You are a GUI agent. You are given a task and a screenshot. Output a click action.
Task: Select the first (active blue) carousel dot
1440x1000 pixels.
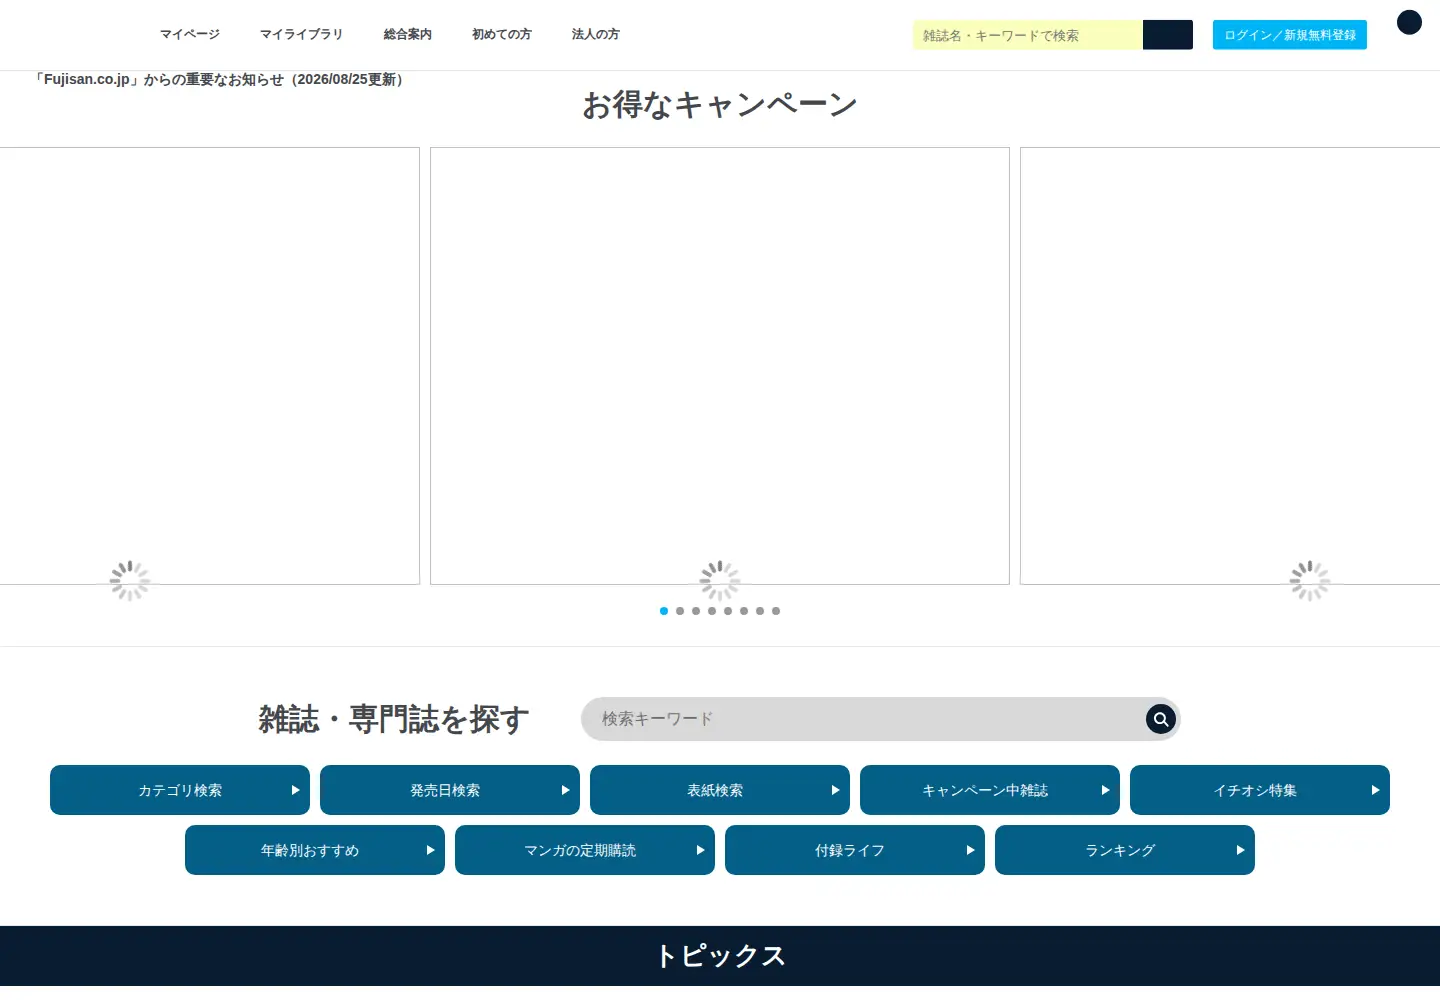[664, 611]
